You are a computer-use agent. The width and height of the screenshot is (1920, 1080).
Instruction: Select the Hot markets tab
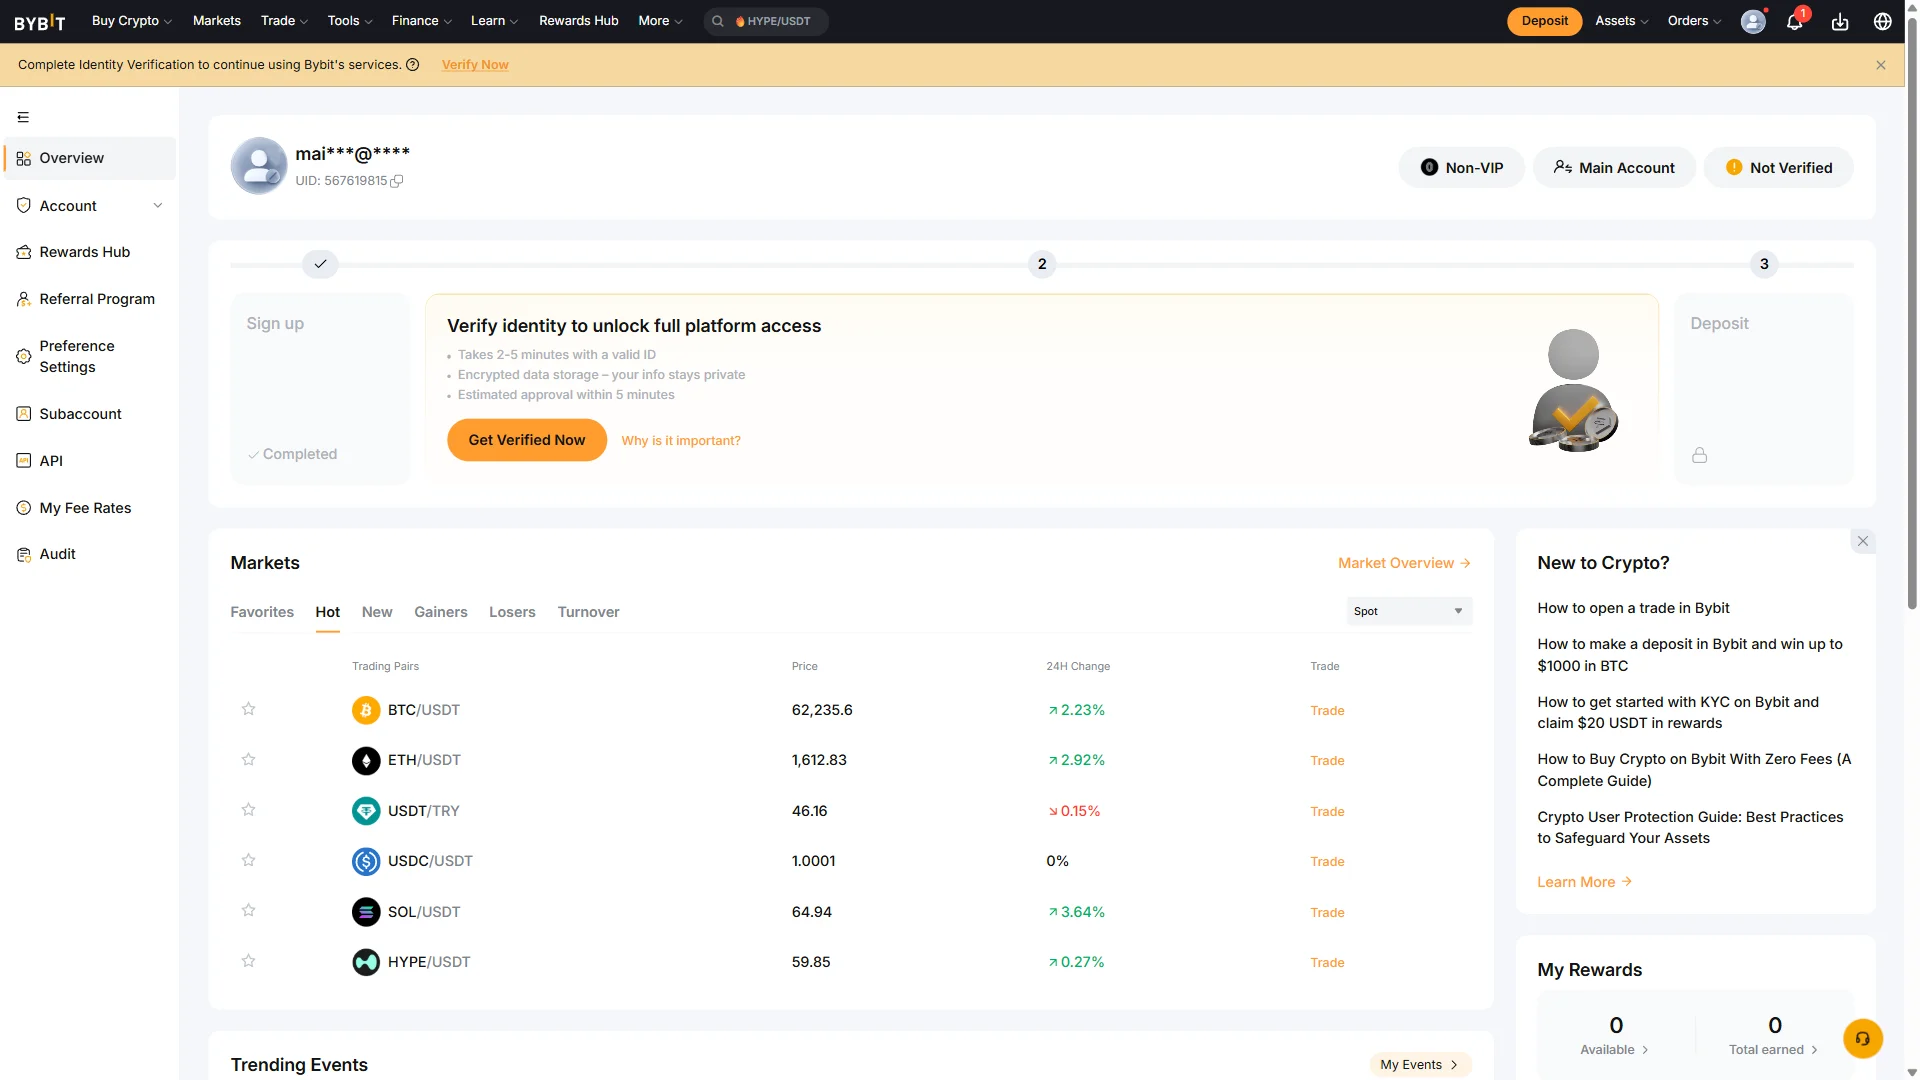pyautogui.click(x=328, y=612)
